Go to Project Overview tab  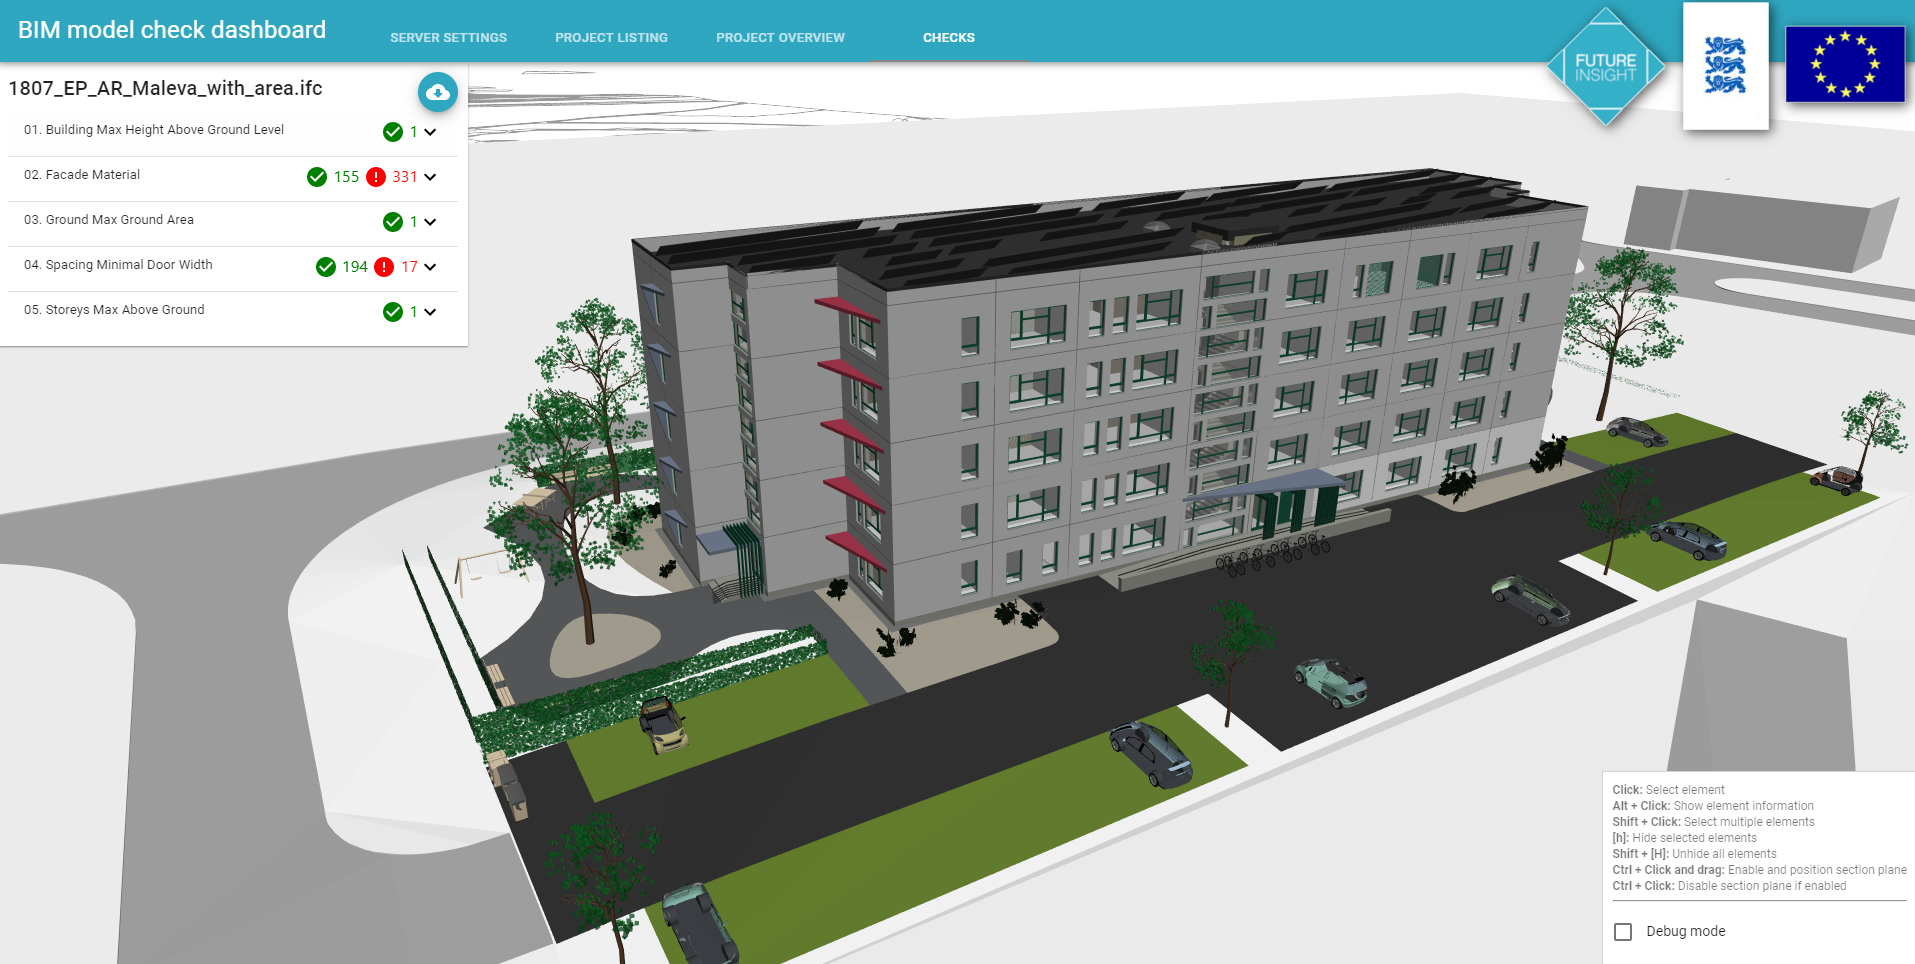(780, 38)
